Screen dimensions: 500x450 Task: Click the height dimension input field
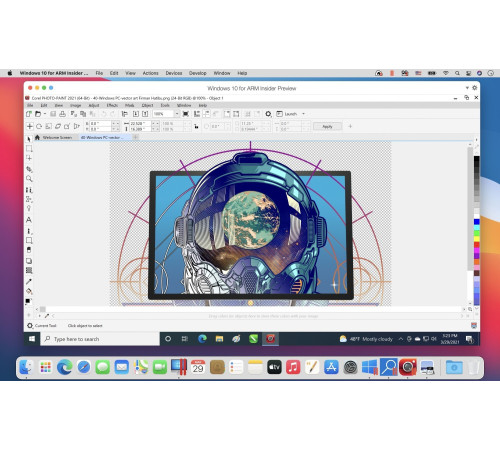point(140,129)
